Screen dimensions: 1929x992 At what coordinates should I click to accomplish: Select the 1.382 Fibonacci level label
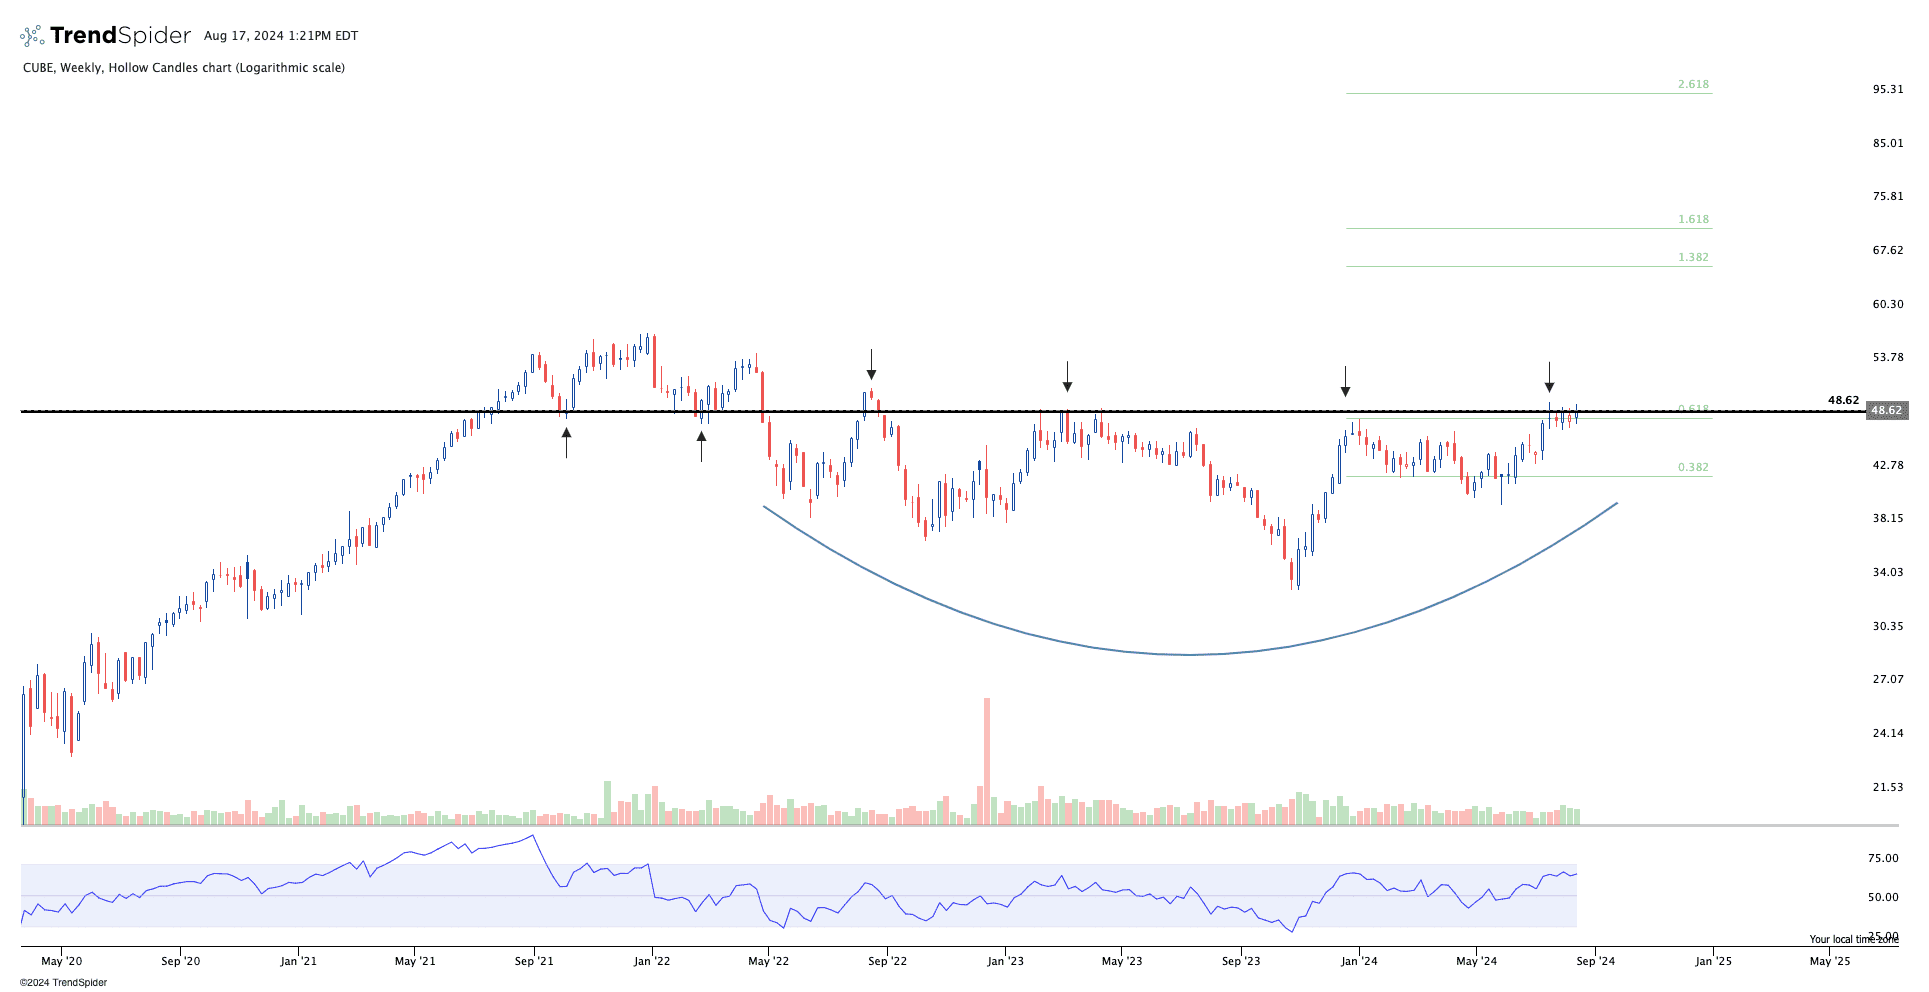click(x=1693, y=258)
